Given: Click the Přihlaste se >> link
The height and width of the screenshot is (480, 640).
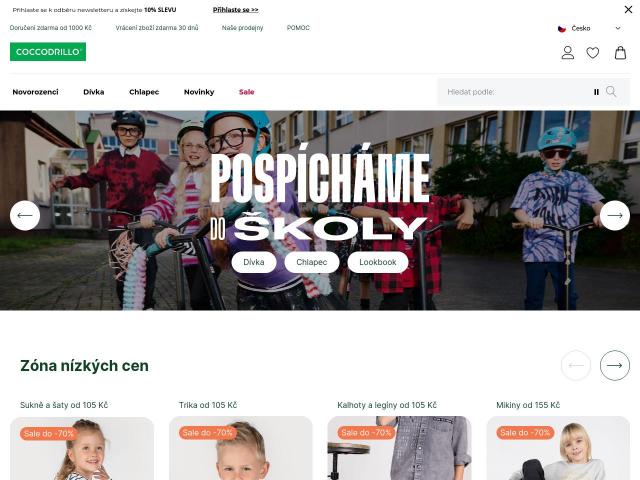Looking at the screenshot, I should (236, 10).
